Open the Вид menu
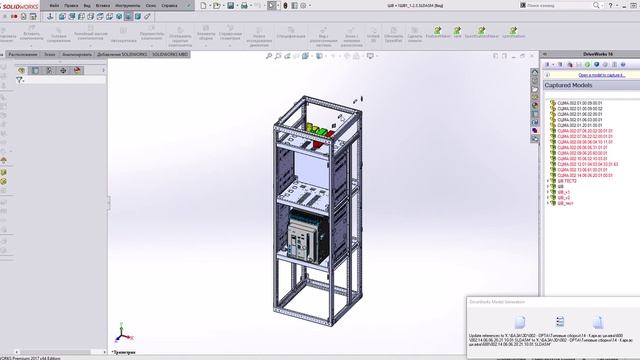The height and width of the screenshot is (360, 640). (87, 6)
